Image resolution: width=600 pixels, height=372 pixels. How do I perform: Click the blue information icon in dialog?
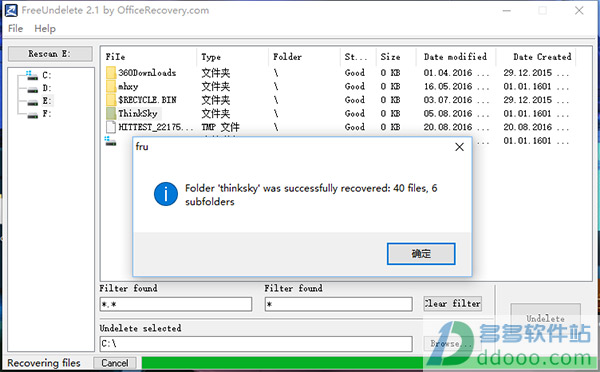pyautogui.click(x=166, y=194)
